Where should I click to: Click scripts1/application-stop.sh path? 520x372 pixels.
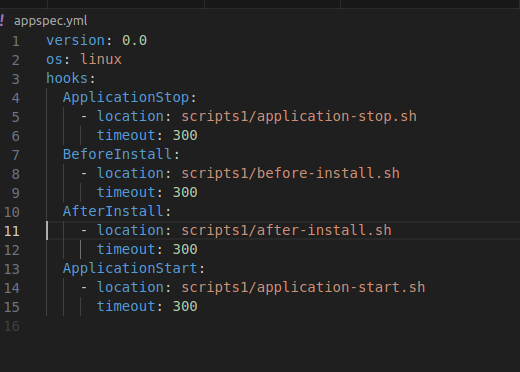click(x=299, y=117)
